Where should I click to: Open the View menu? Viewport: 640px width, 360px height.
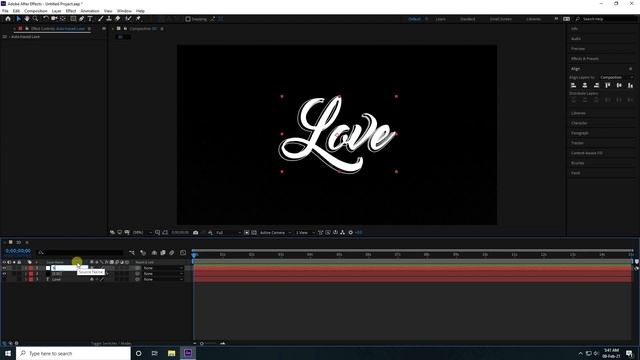108,11
